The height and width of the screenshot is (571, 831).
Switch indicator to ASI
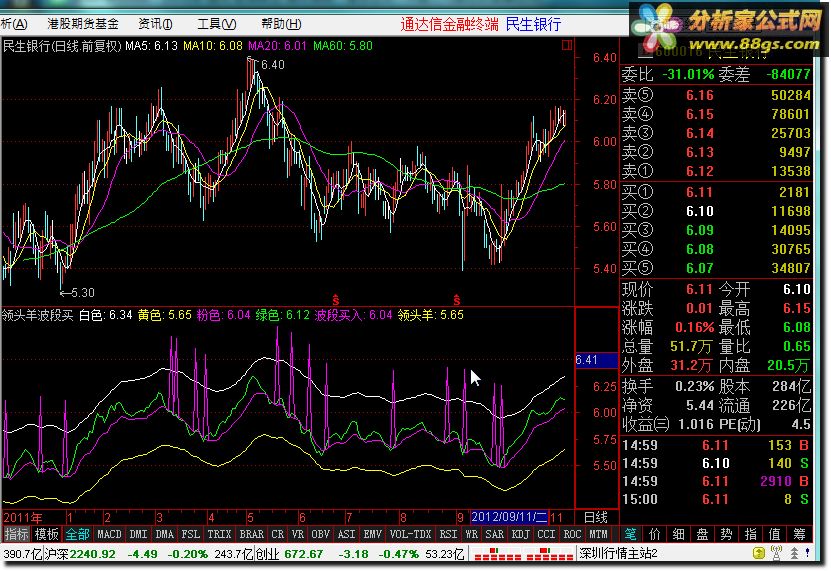(347, 534)
